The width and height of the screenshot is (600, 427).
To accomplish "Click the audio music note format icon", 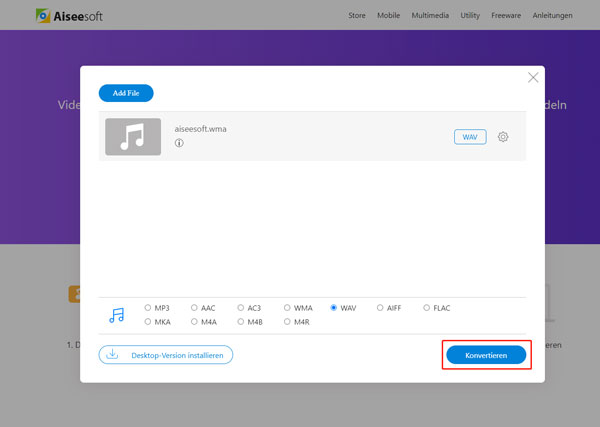I will coord(117,315).
